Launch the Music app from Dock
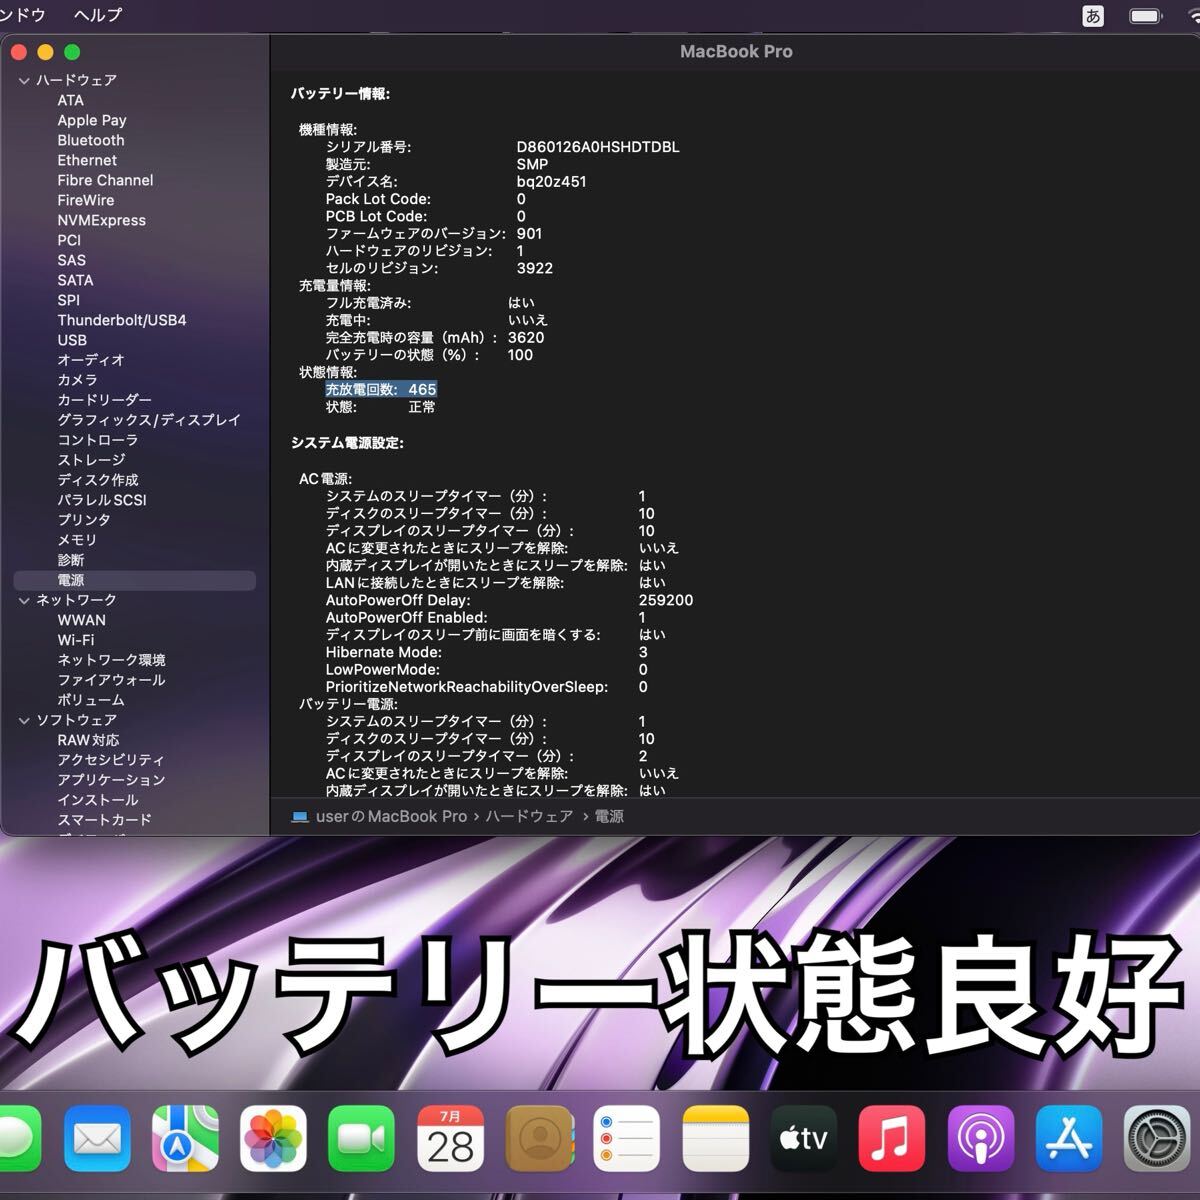1200x1200 pixels. pos(890,1138)
